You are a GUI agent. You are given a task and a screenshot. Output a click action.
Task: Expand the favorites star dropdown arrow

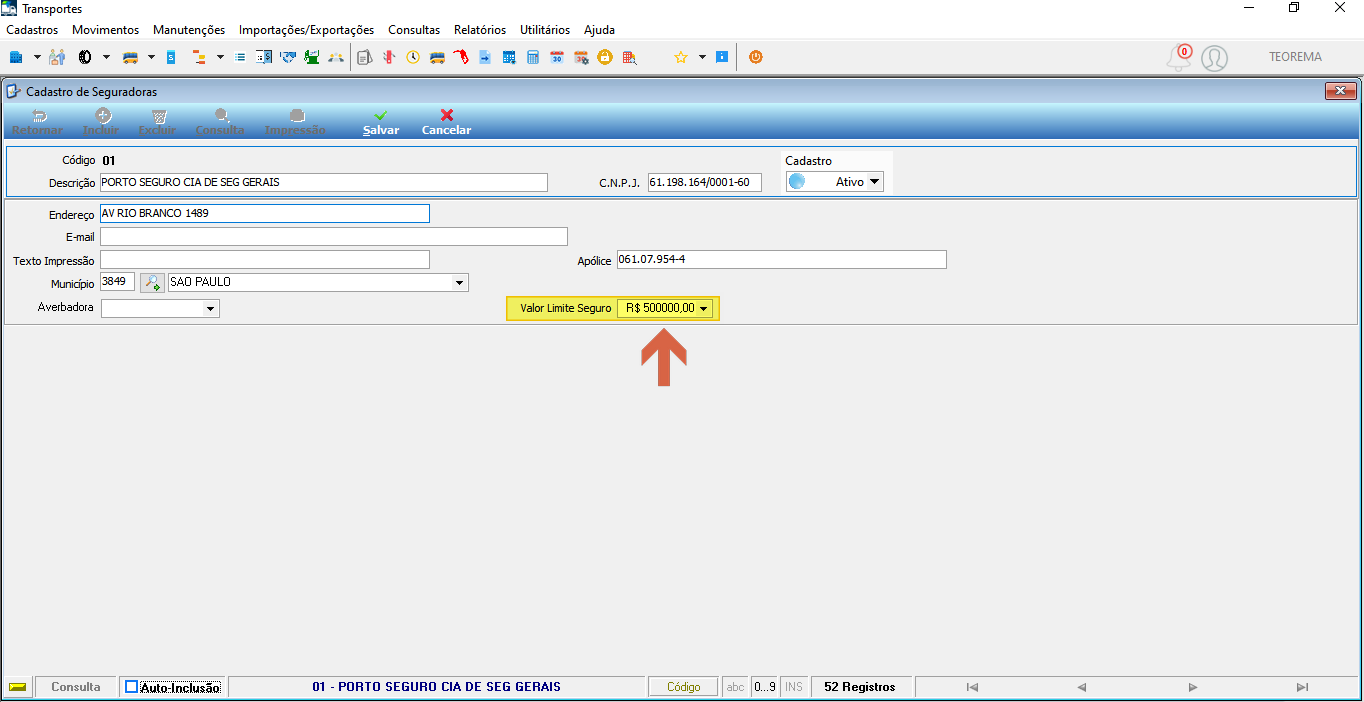[x=702, y=57]
